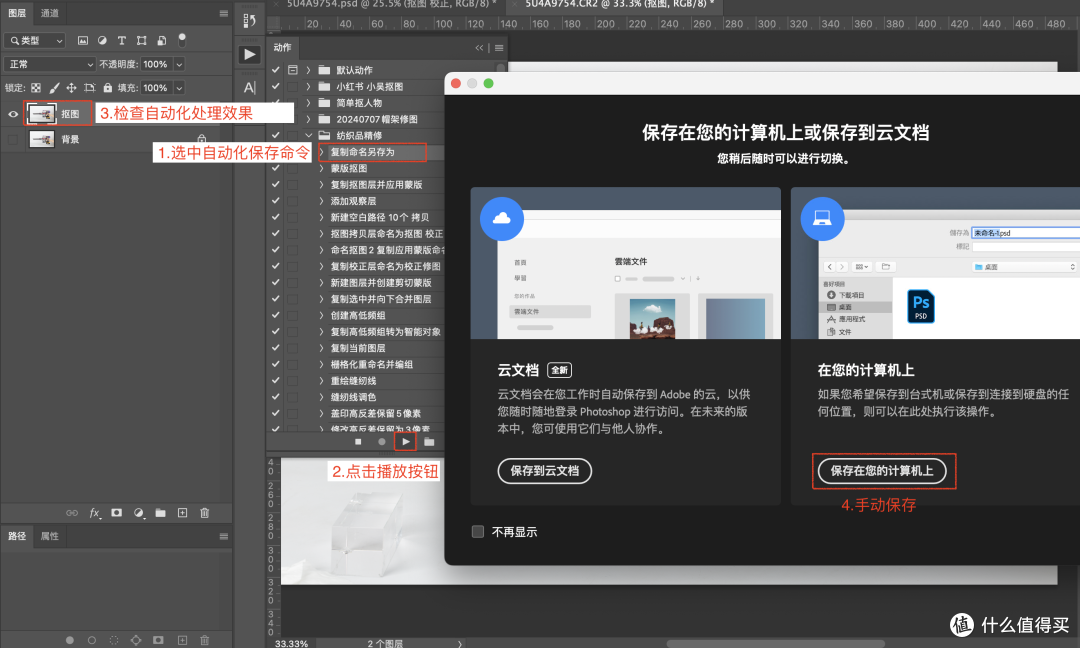Open the History panel dock icon
The height and width of the screenshot is (648, 1080).
tap(249, 21)
